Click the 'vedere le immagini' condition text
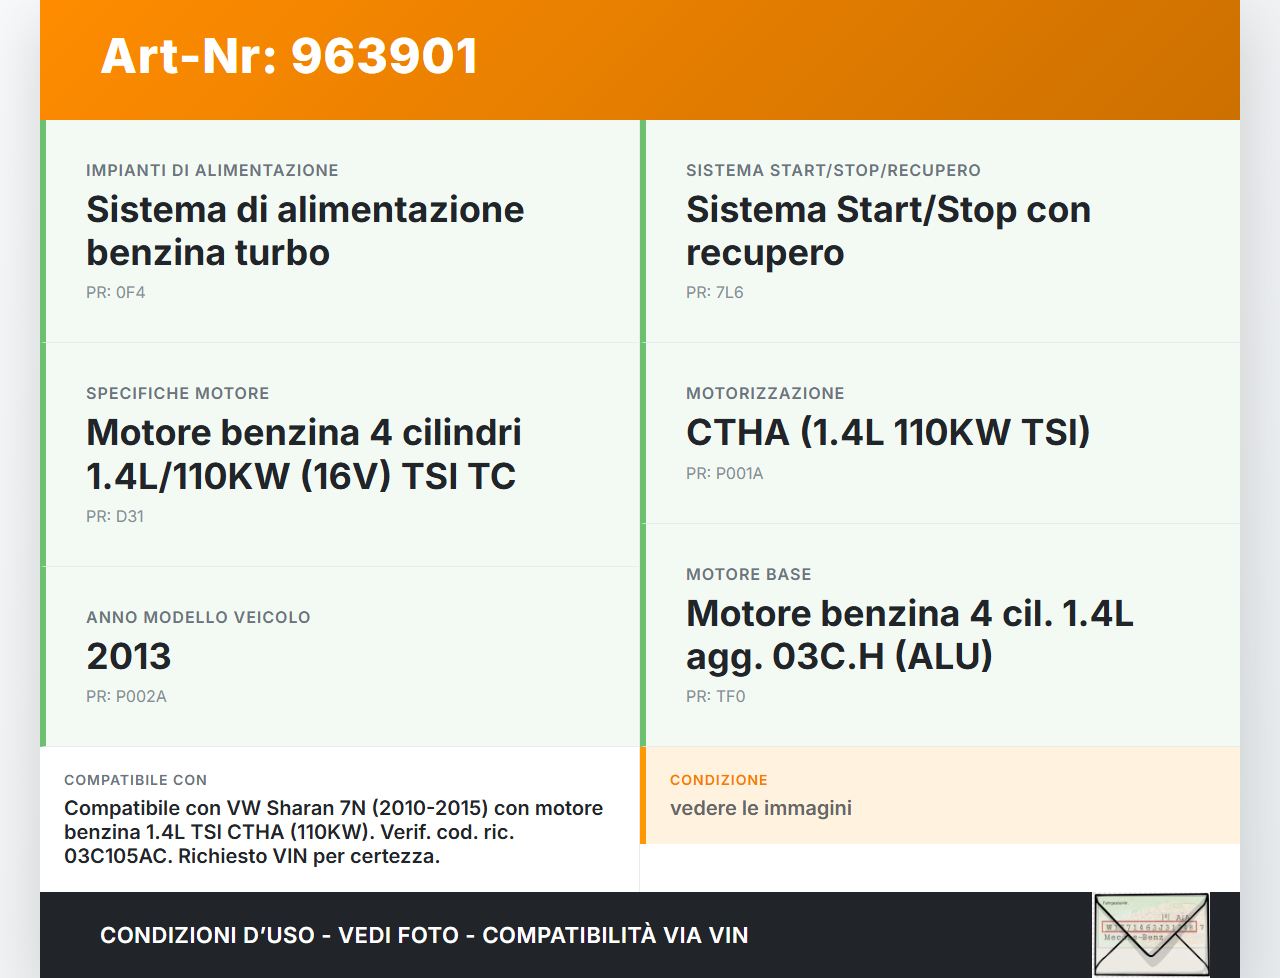This screenshot has width=1280, height=978. 761,808
